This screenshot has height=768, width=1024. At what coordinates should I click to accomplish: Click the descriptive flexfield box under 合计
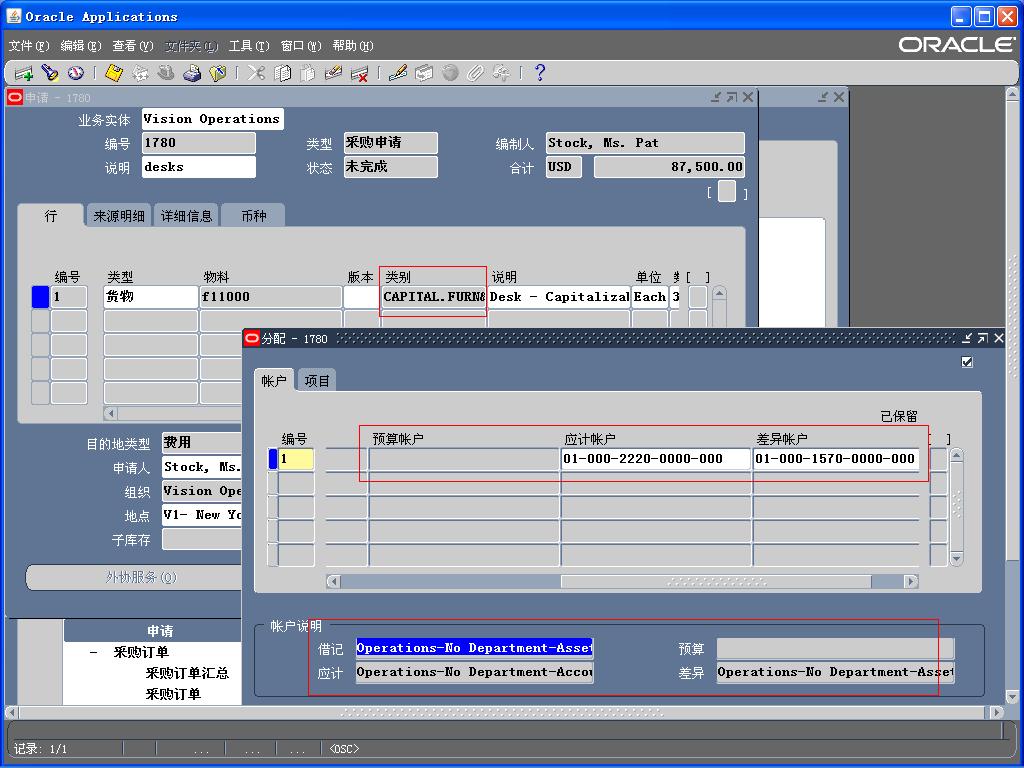[727, 192]
